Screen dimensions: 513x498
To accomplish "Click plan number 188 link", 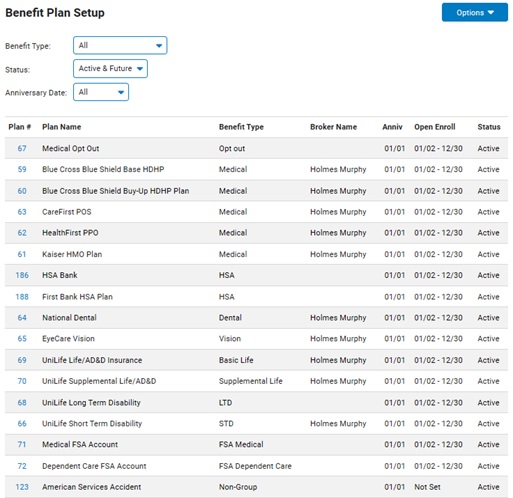I will coord(22,297).
